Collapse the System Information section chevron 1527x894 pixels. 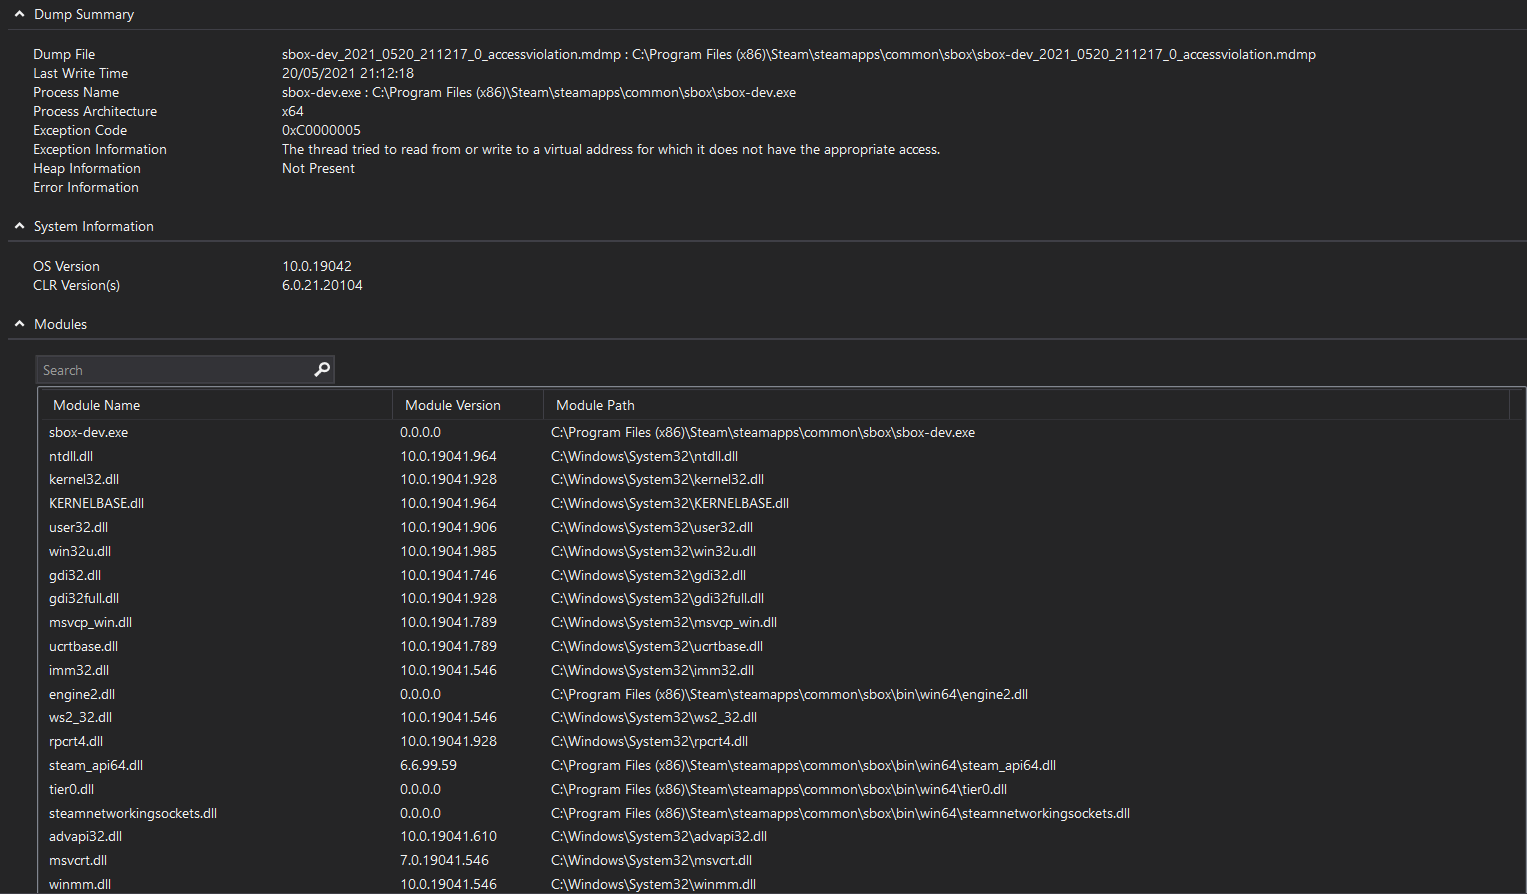(x=18, y=225)
